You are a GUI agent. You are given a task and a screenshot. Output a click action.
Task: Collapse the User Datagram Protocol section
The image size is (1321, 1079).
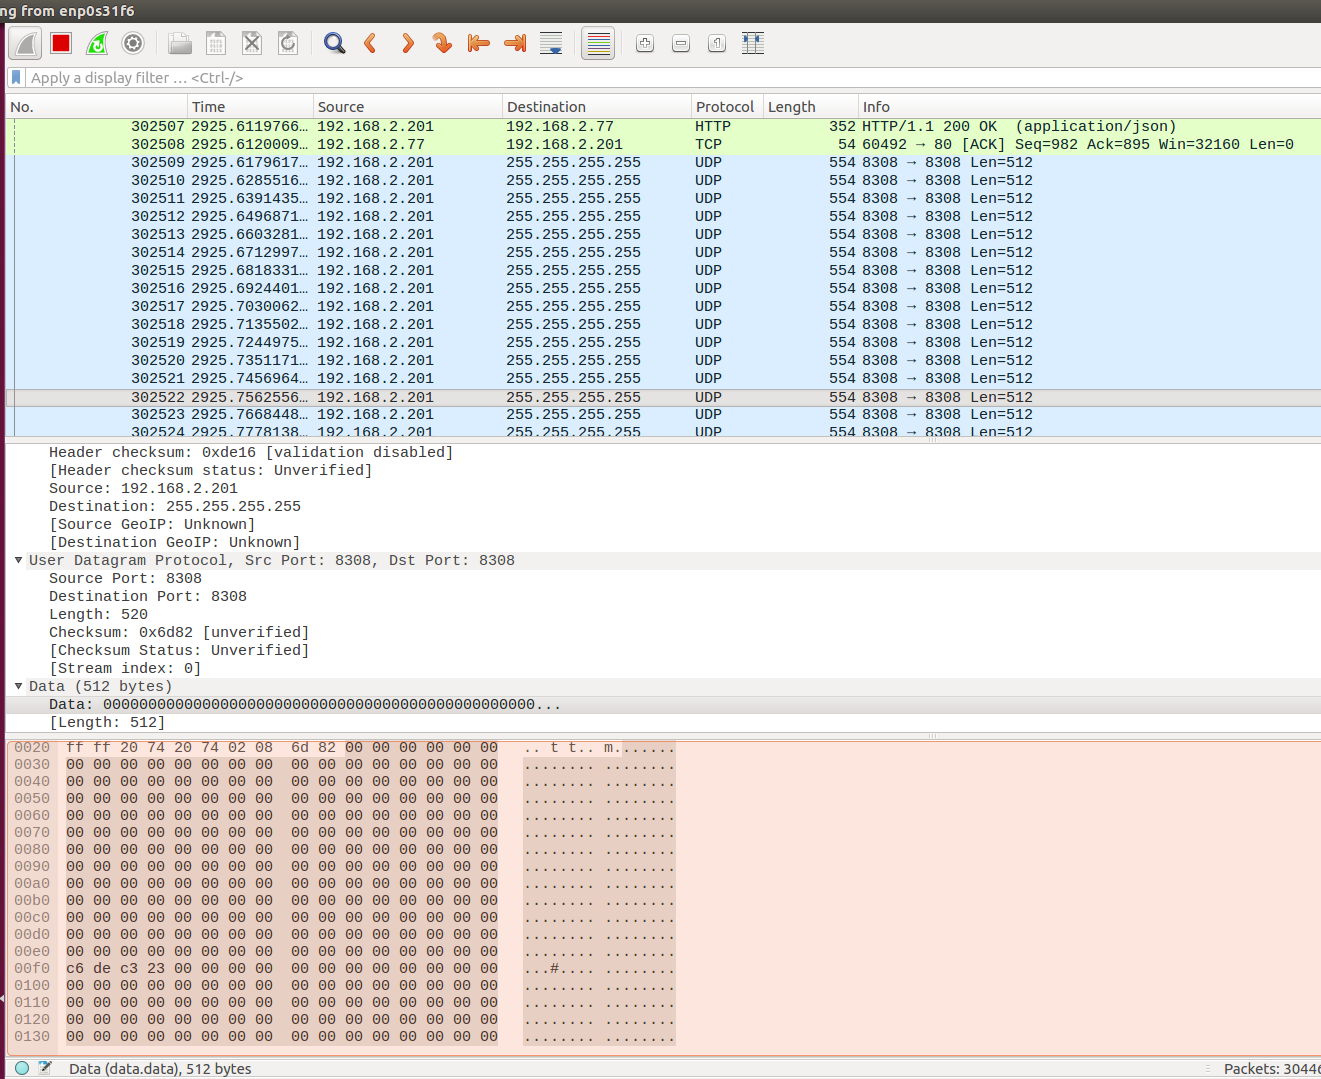coord(18,560)
